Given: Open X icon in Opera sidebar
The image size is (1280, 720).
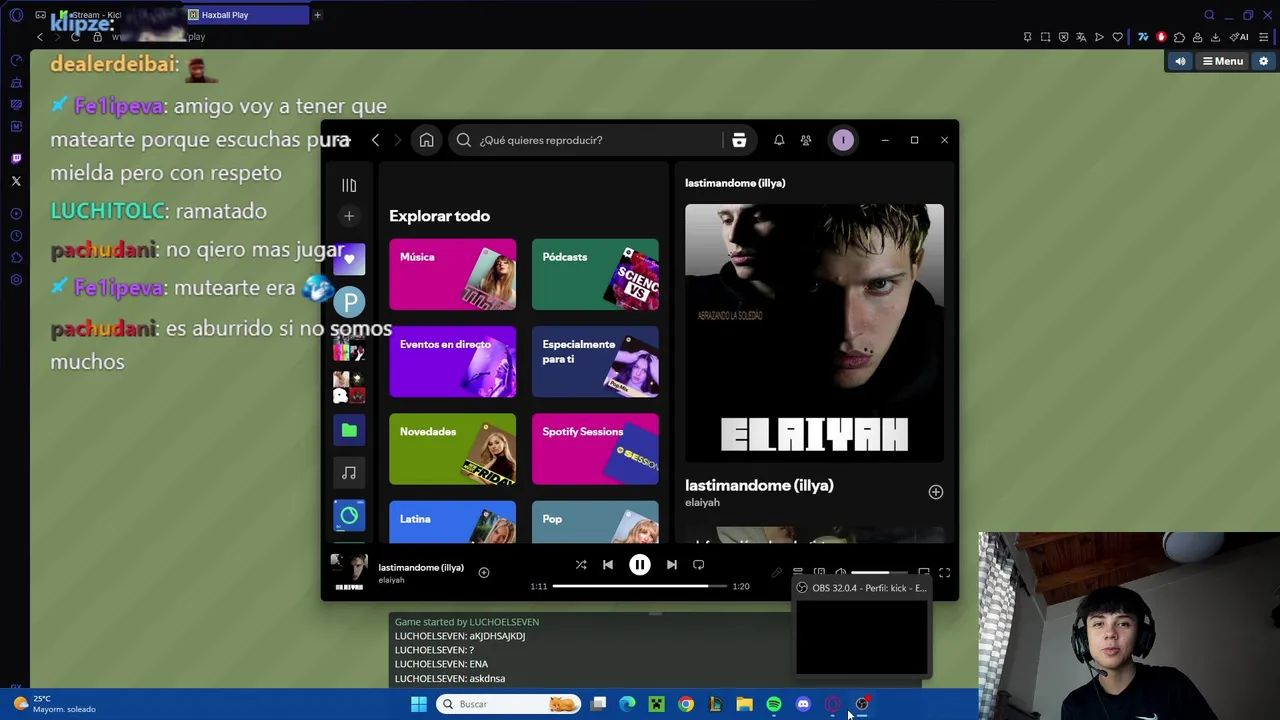Looking at the screenshot, I should click(x=16, y=181).
